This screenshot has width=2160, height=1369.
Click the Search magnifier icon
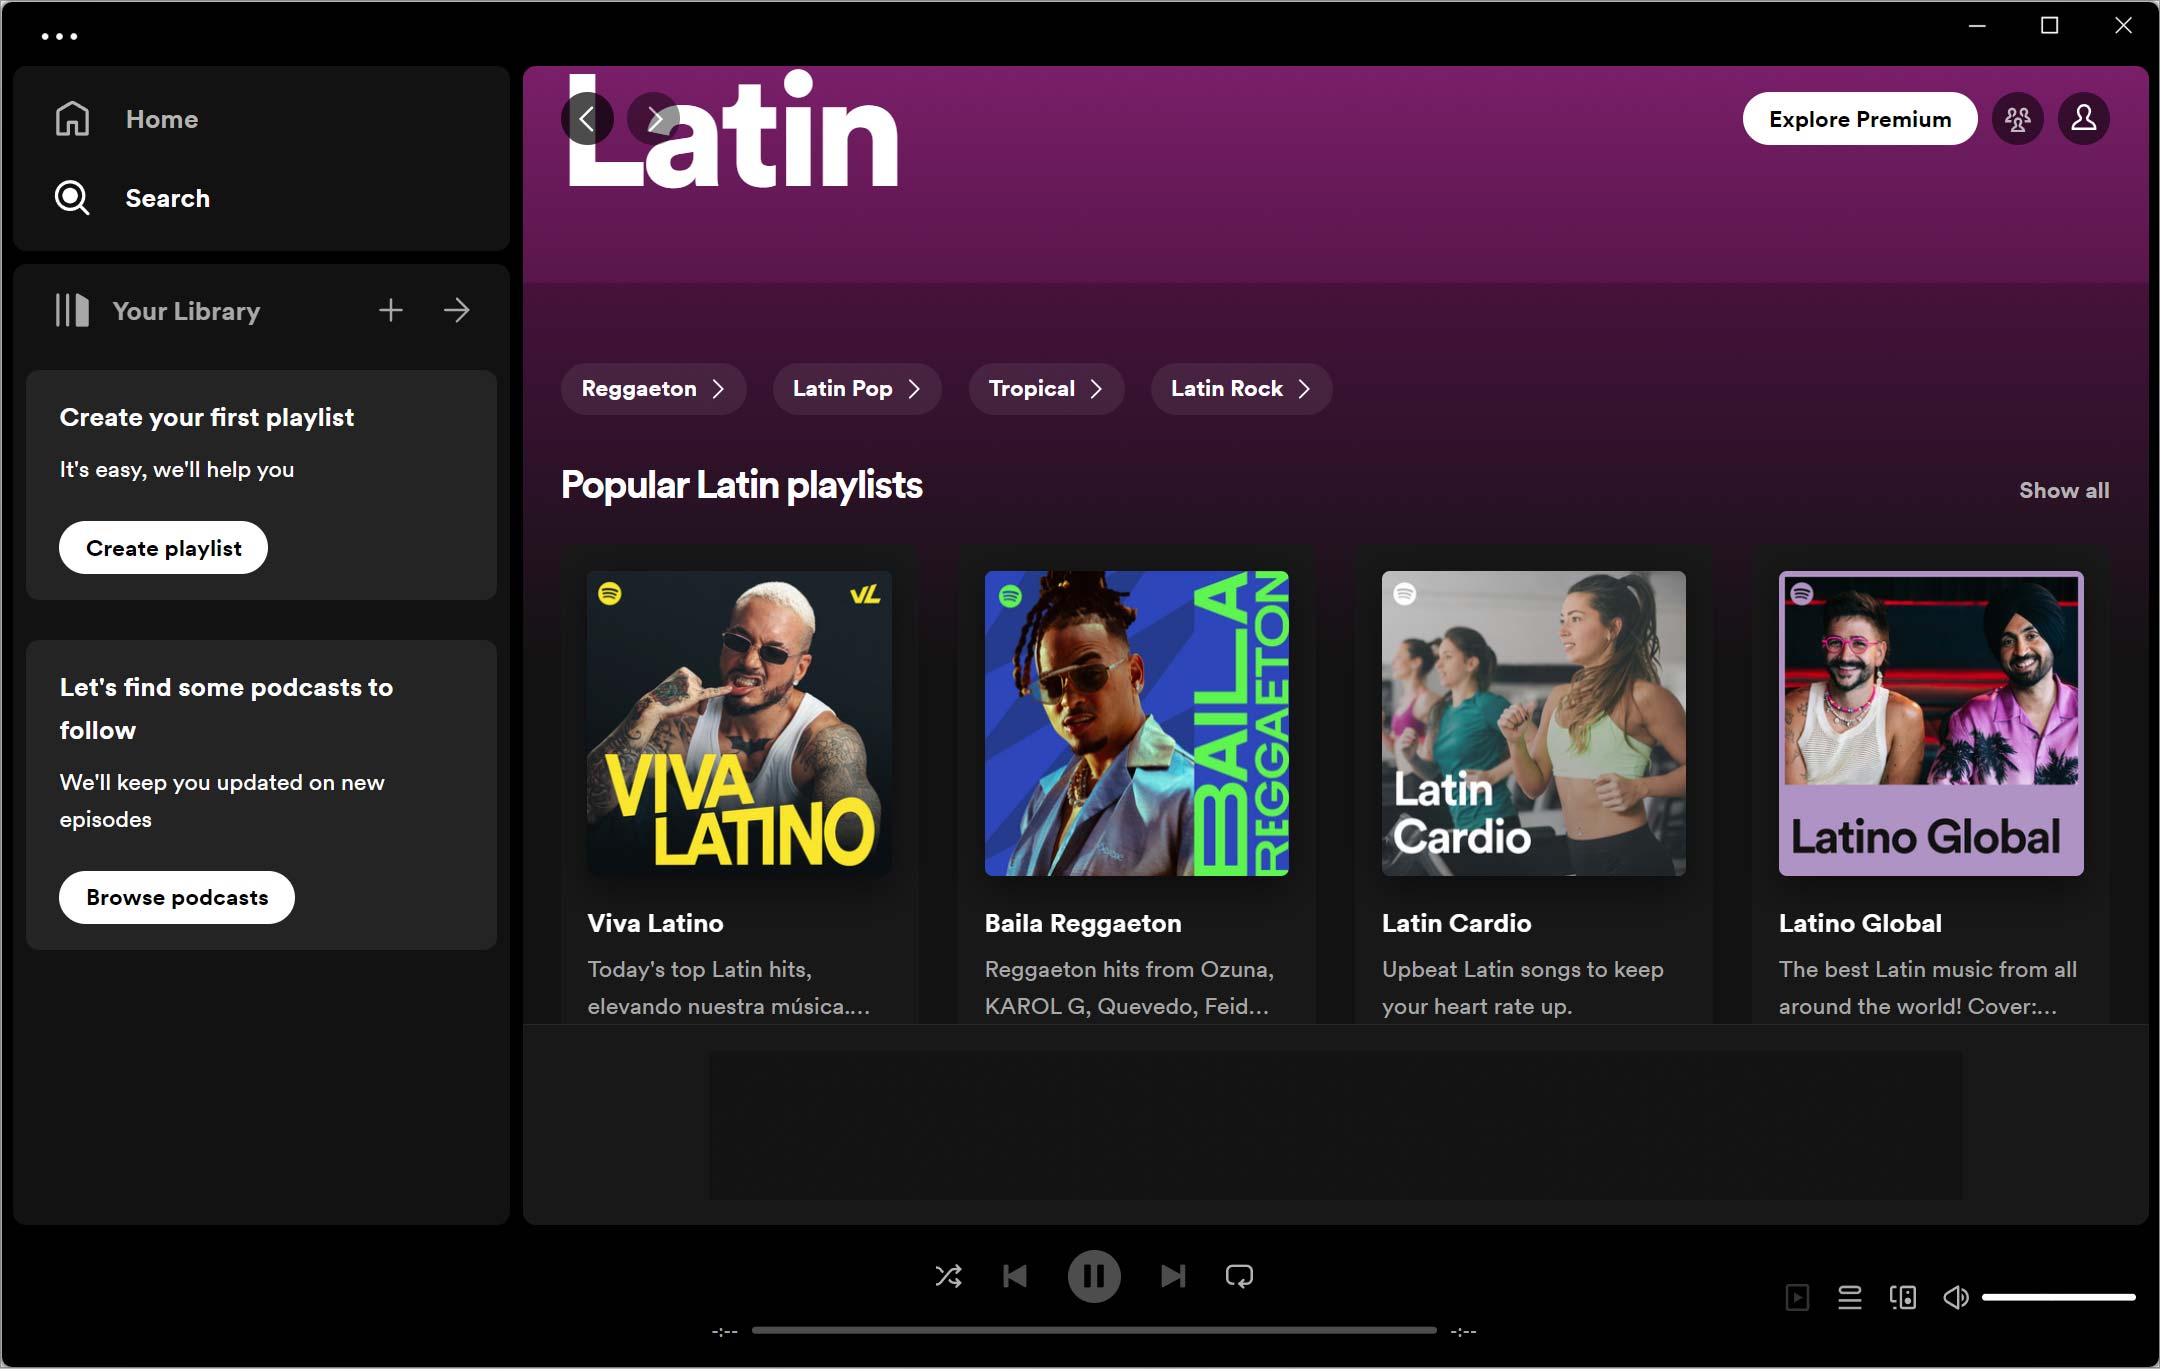[72, 198]
